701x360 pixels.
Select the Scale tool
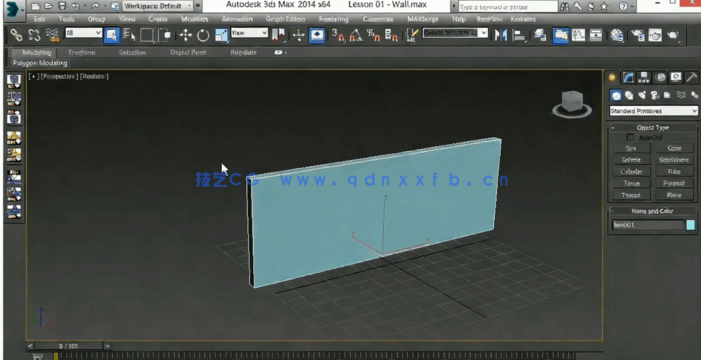pyautogui.click(x=221, y=35)
